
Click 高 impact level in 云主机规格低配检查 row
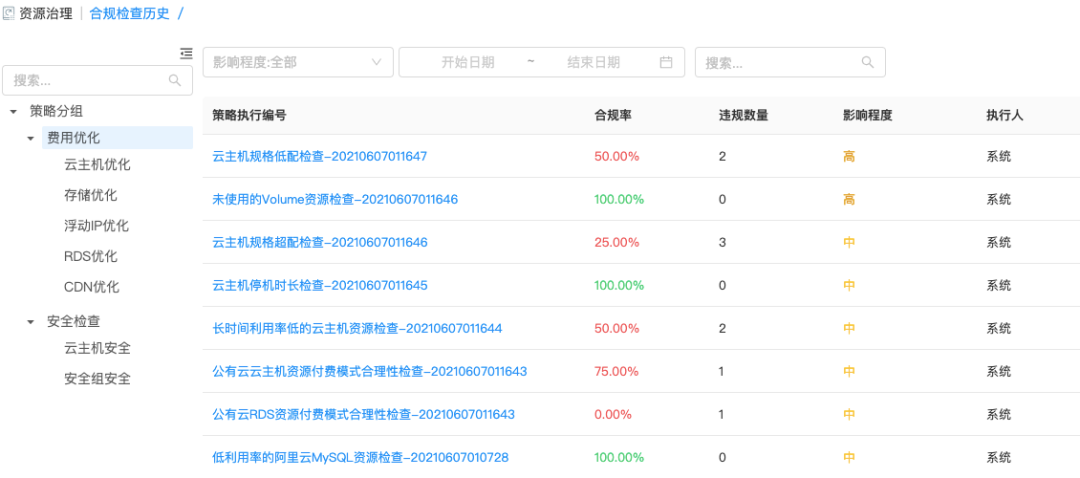[849, 156]
